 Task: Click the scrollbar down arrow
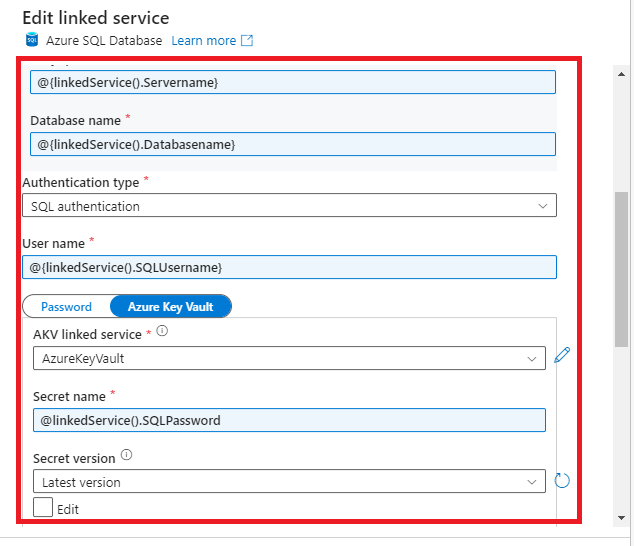621,518
